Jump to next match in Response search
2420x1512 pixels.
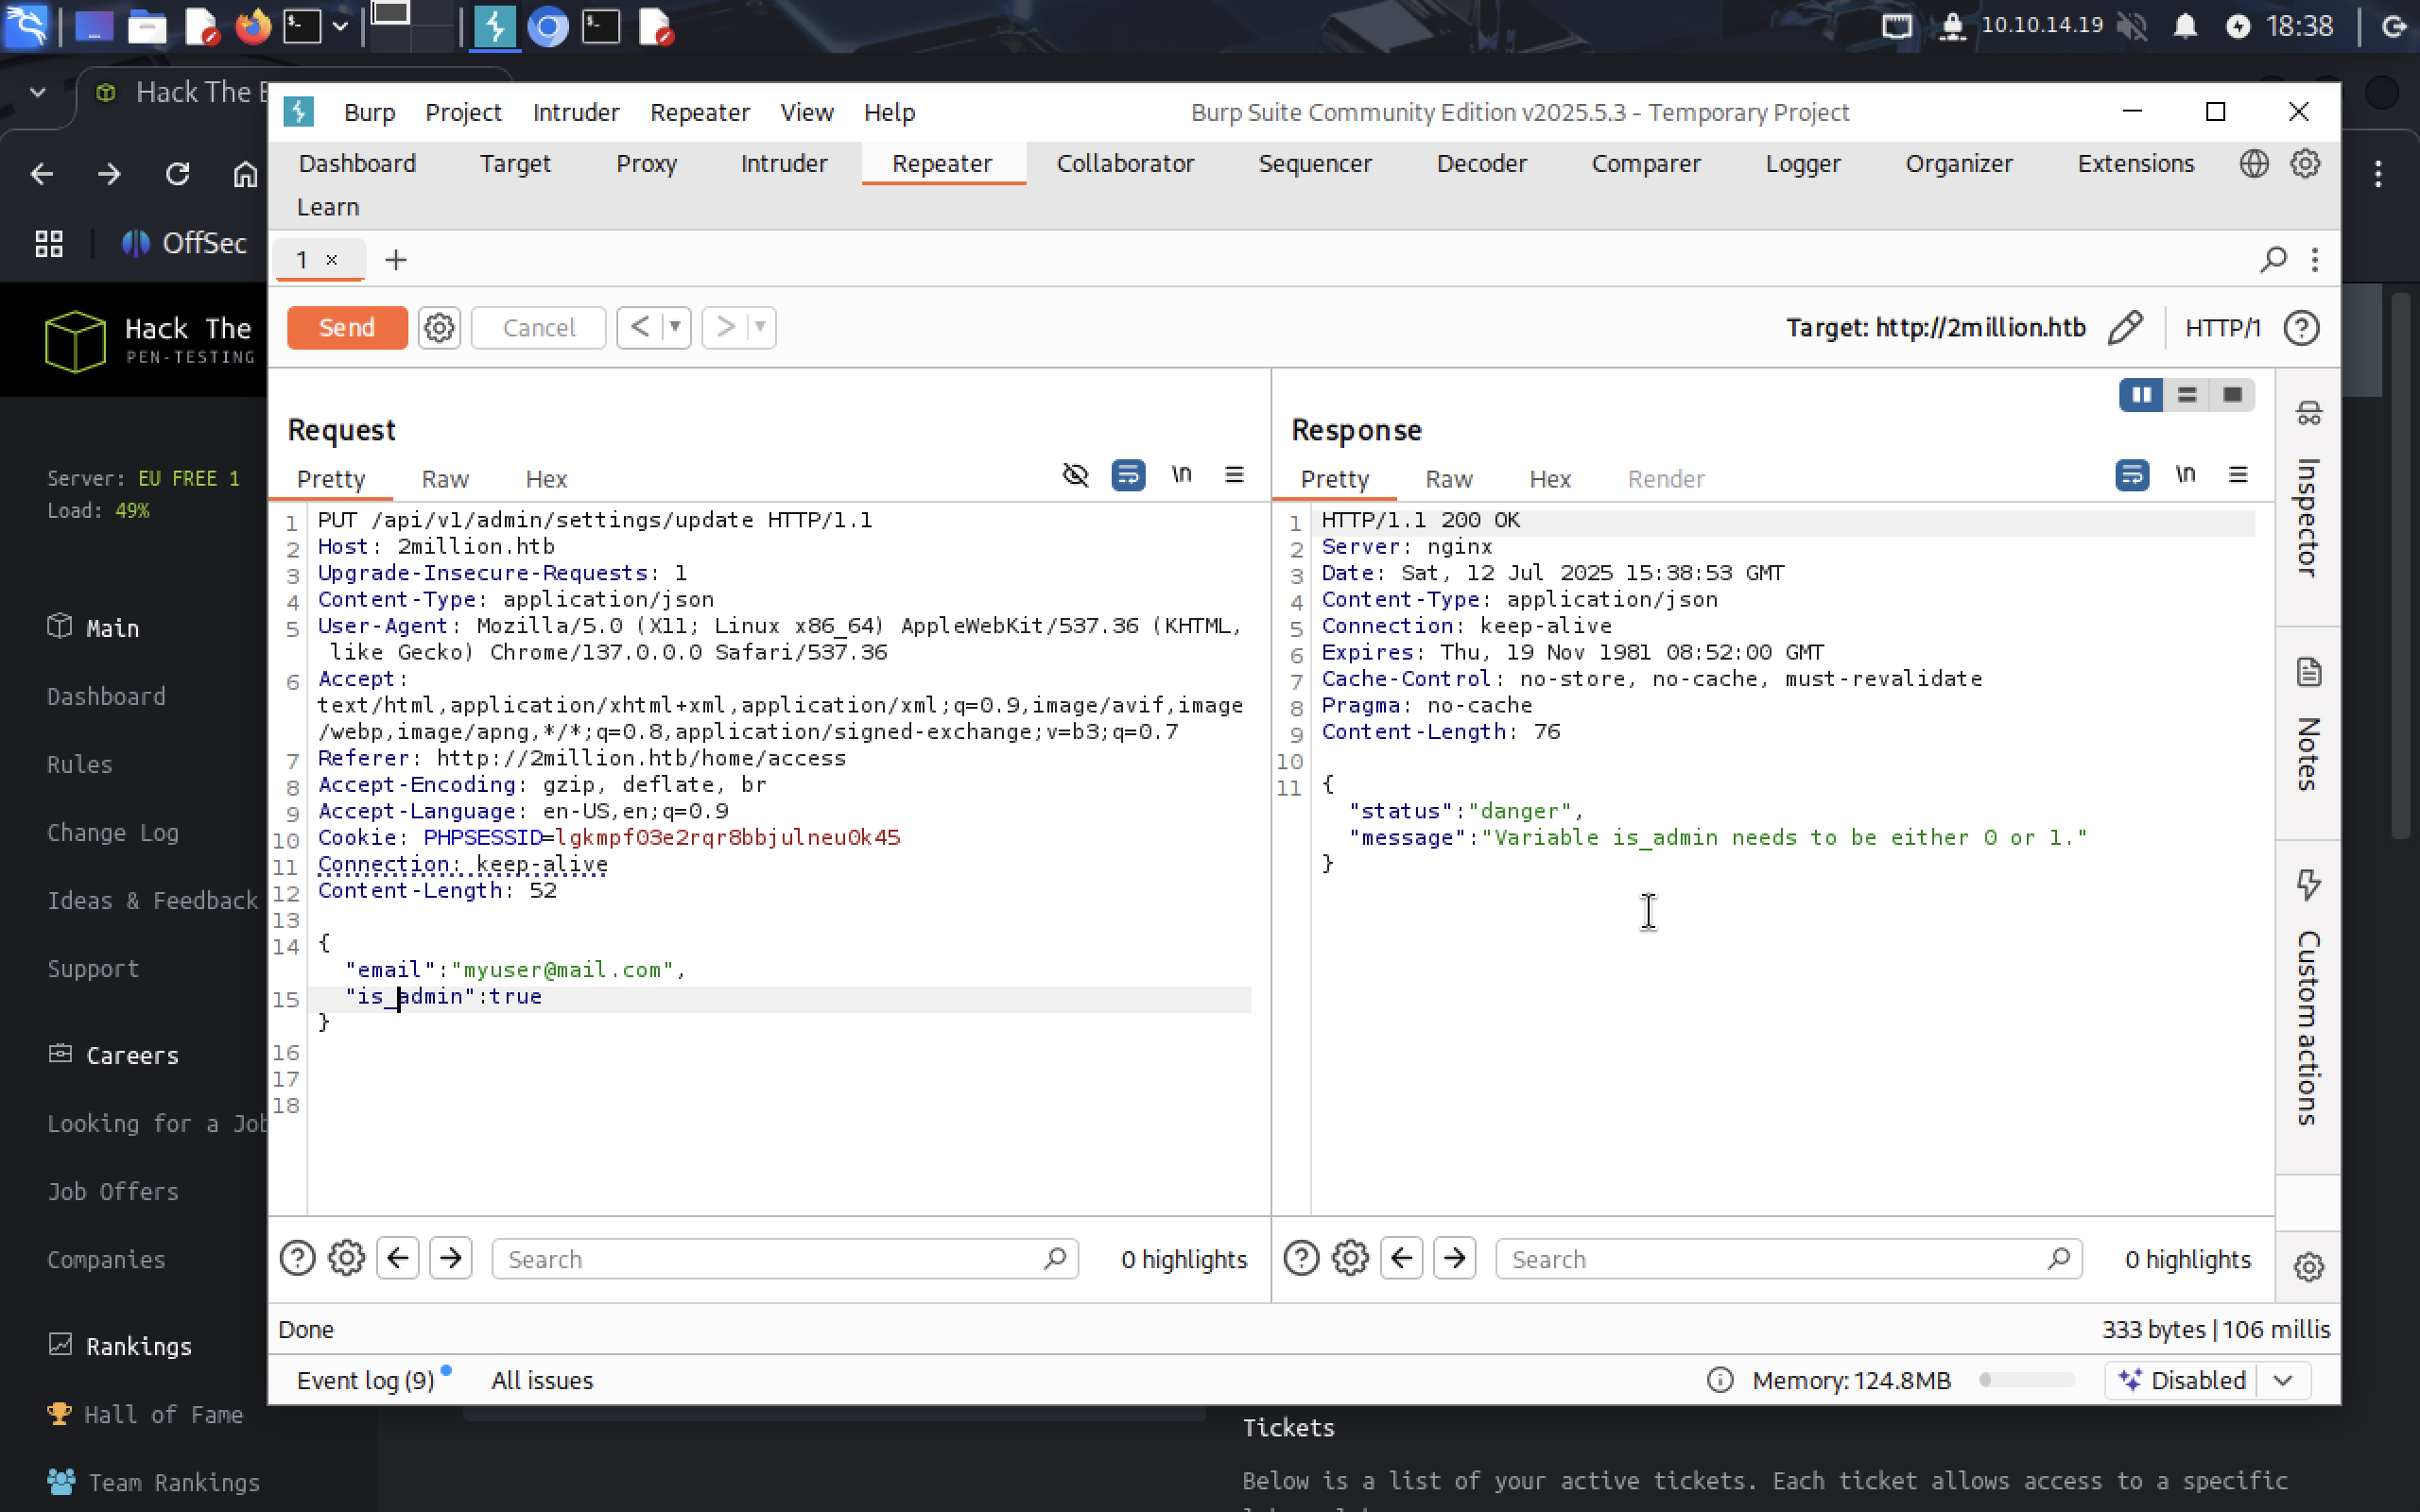coord(1455,1258)
